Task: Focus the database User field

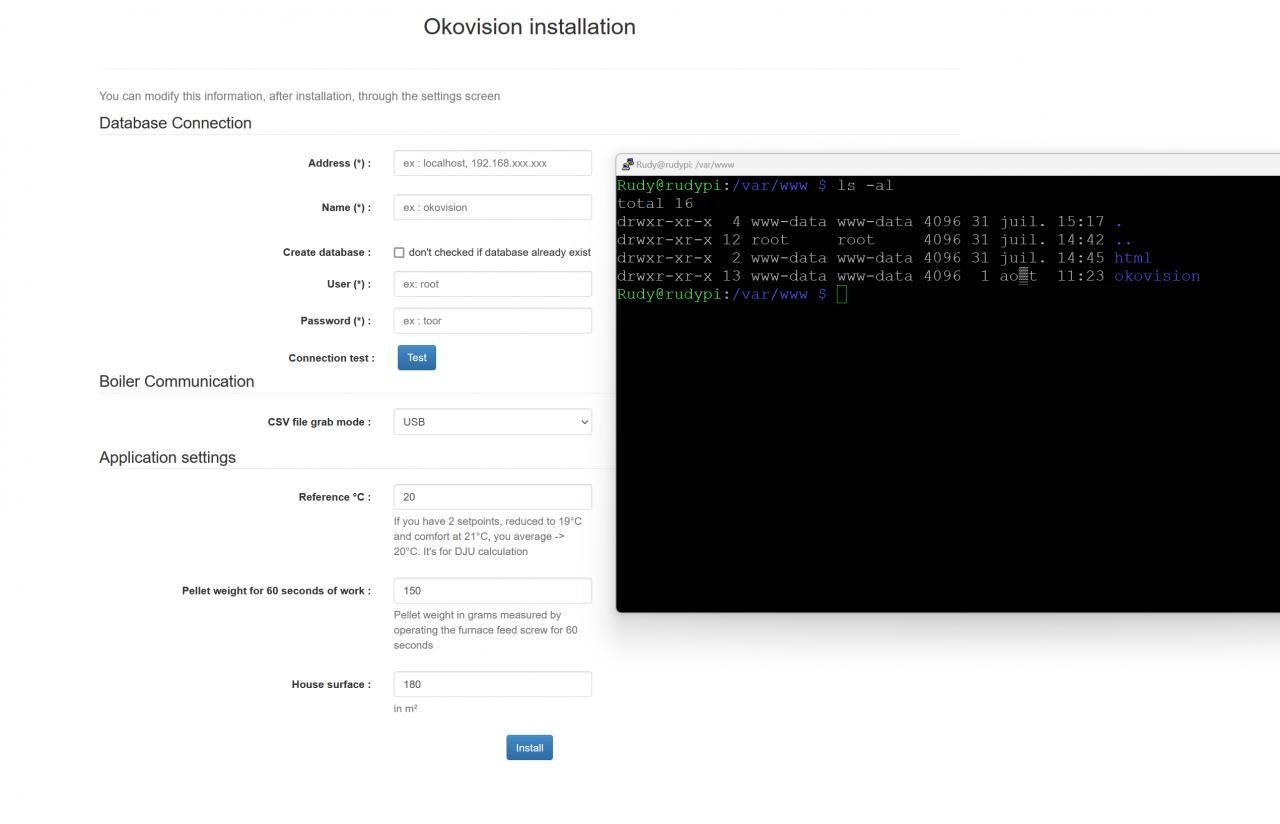Action: [492, 284]
